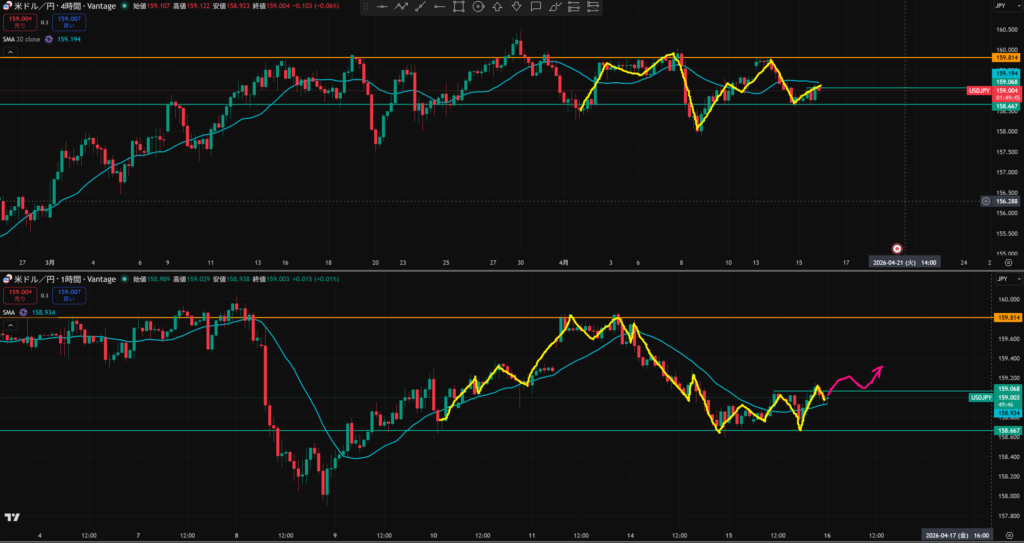Pick the trend line tool
Image resolution: width=1024 pixels, height=543 pixels.
point(421,7)
